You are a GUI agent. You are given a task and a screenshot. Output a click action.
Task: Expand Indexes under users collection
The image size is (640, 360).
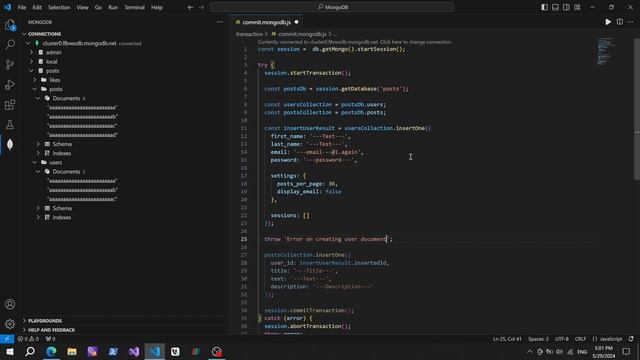62,218
